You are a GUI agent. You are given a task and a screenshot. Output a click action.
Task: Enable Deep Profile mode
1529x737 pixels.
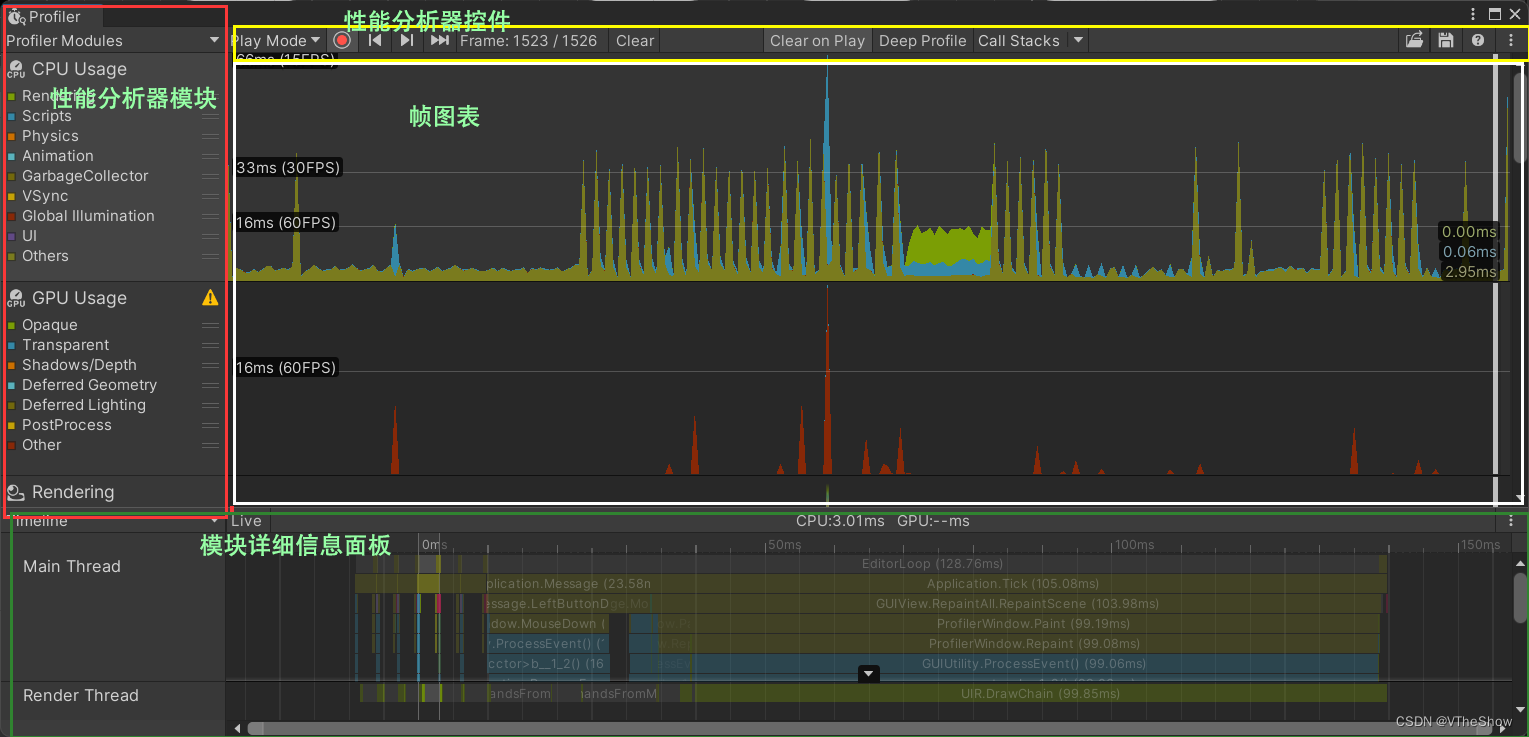(x=922, y=40)
